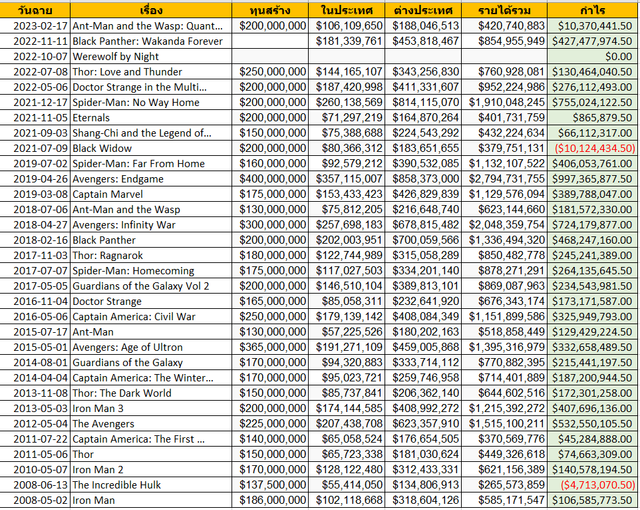Select the Werewolf by Night title cell
The image size is (640, 510).
(x=151, y=56)
